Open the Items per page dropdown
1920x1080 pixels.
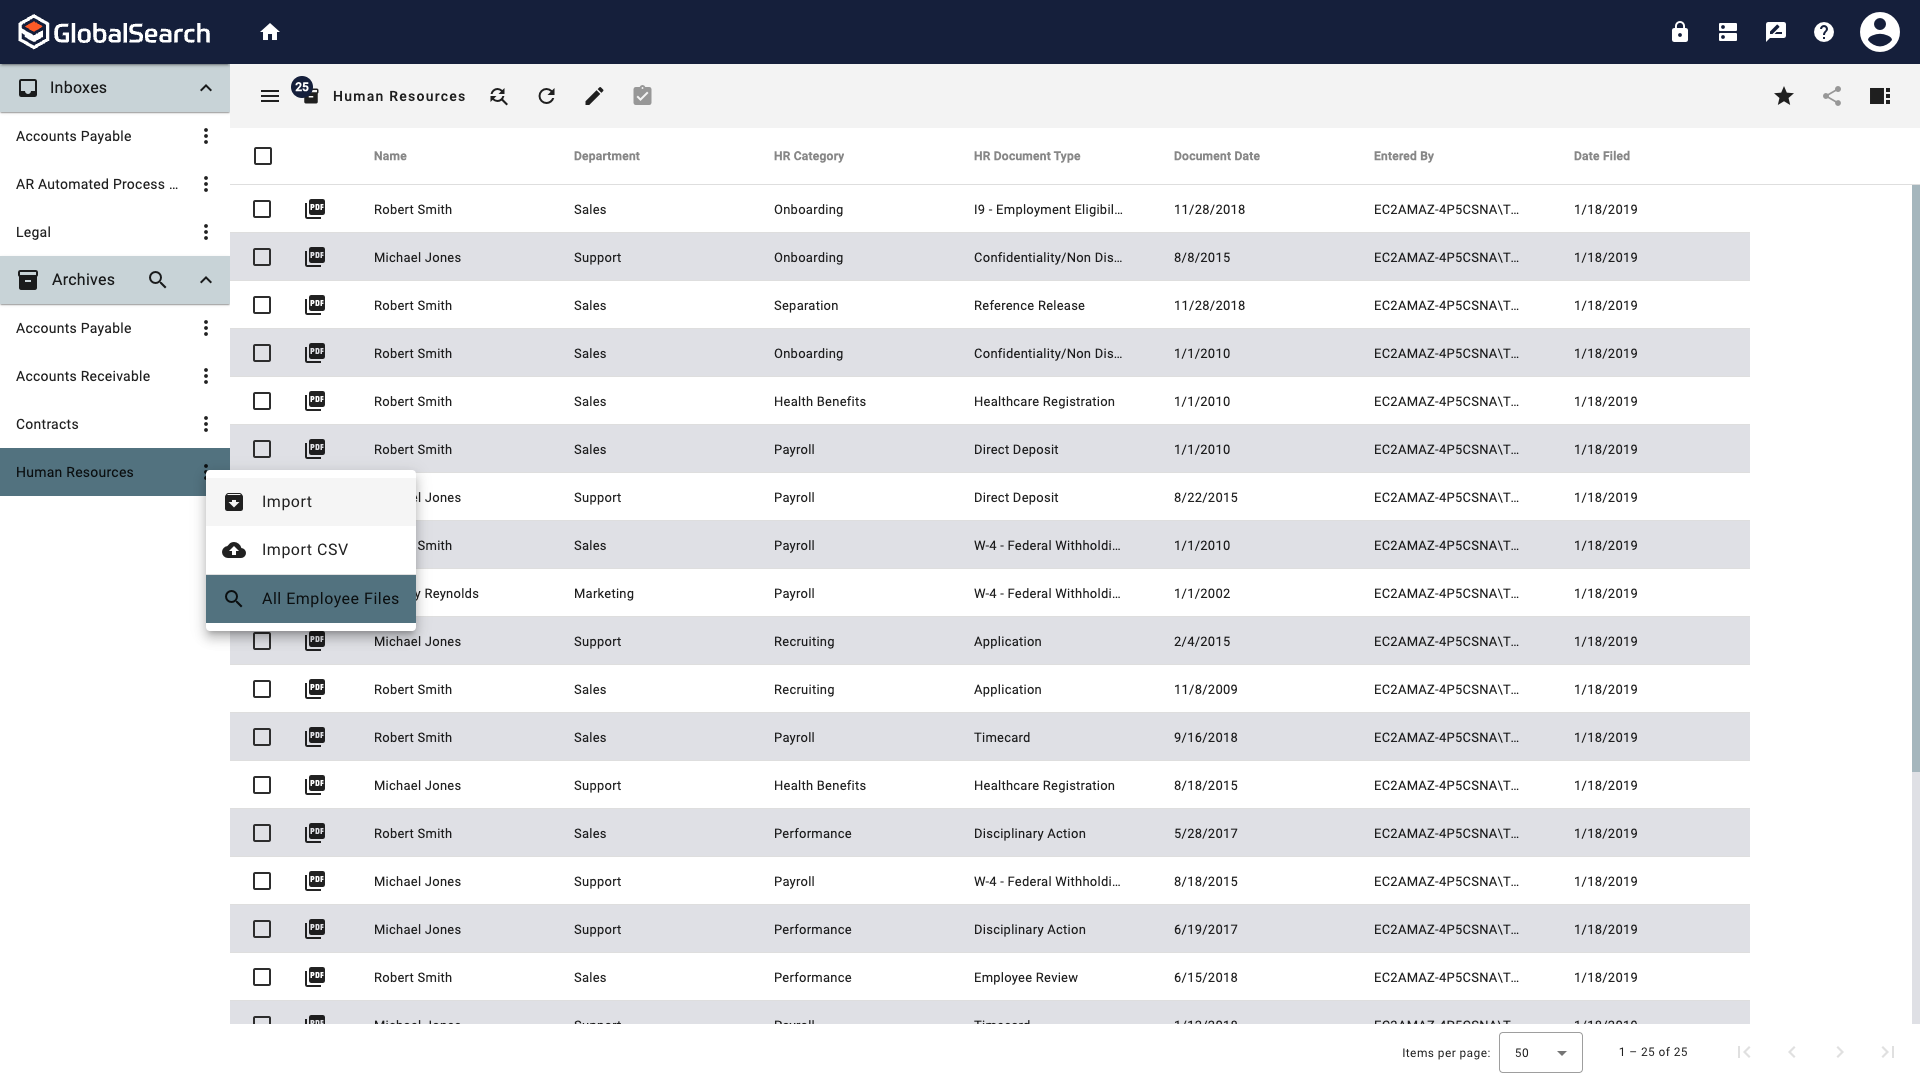pyautogui.click(x=1541, y=1052)
